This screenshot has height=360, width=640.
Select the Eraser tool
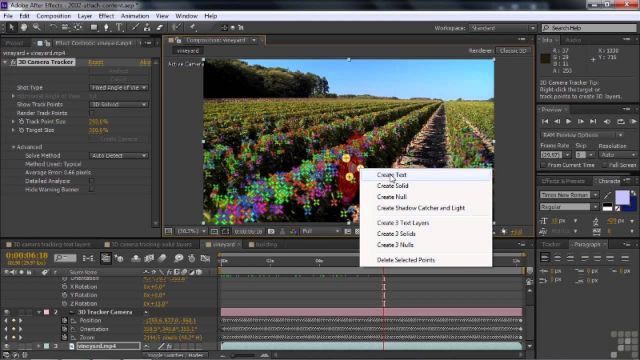[160, 27]
